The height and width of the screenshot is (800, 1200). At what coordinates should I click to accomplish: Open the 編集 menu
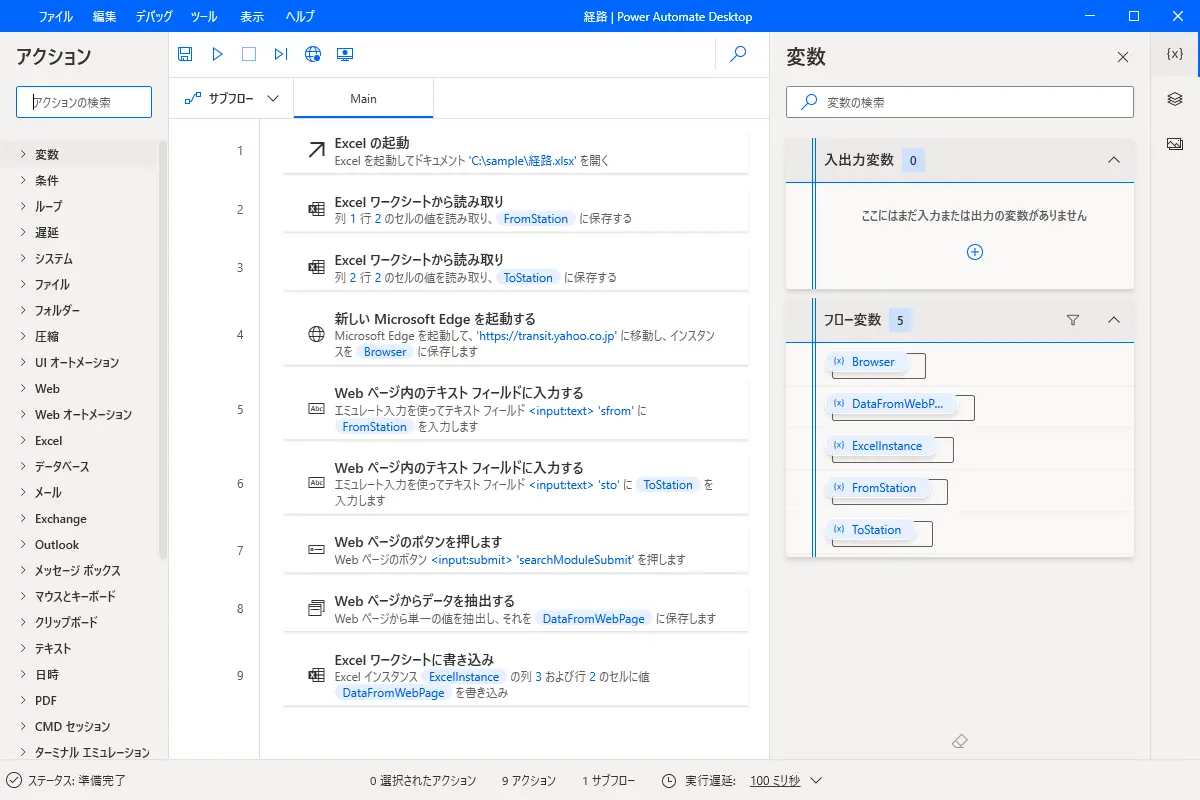pos(104,16)
